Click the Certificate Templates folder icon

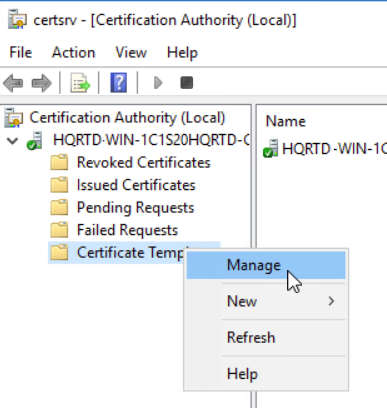coord(59,253)
